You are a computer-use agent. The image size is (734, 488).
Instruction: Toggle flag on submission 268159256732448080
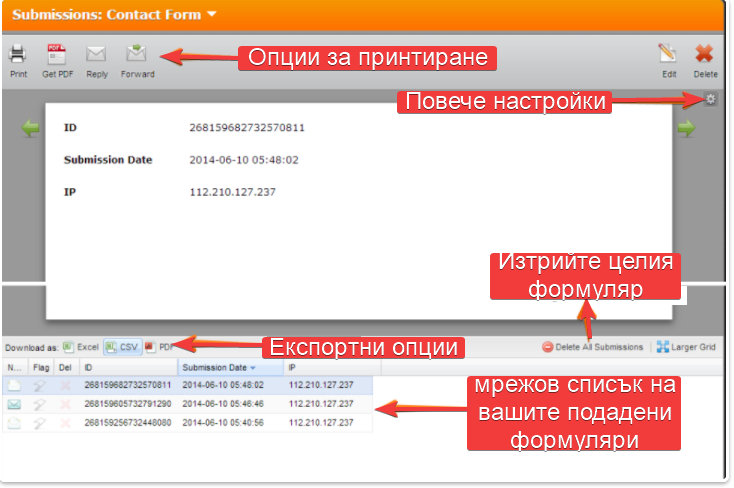pyautogui.click(x=40, y=423)
